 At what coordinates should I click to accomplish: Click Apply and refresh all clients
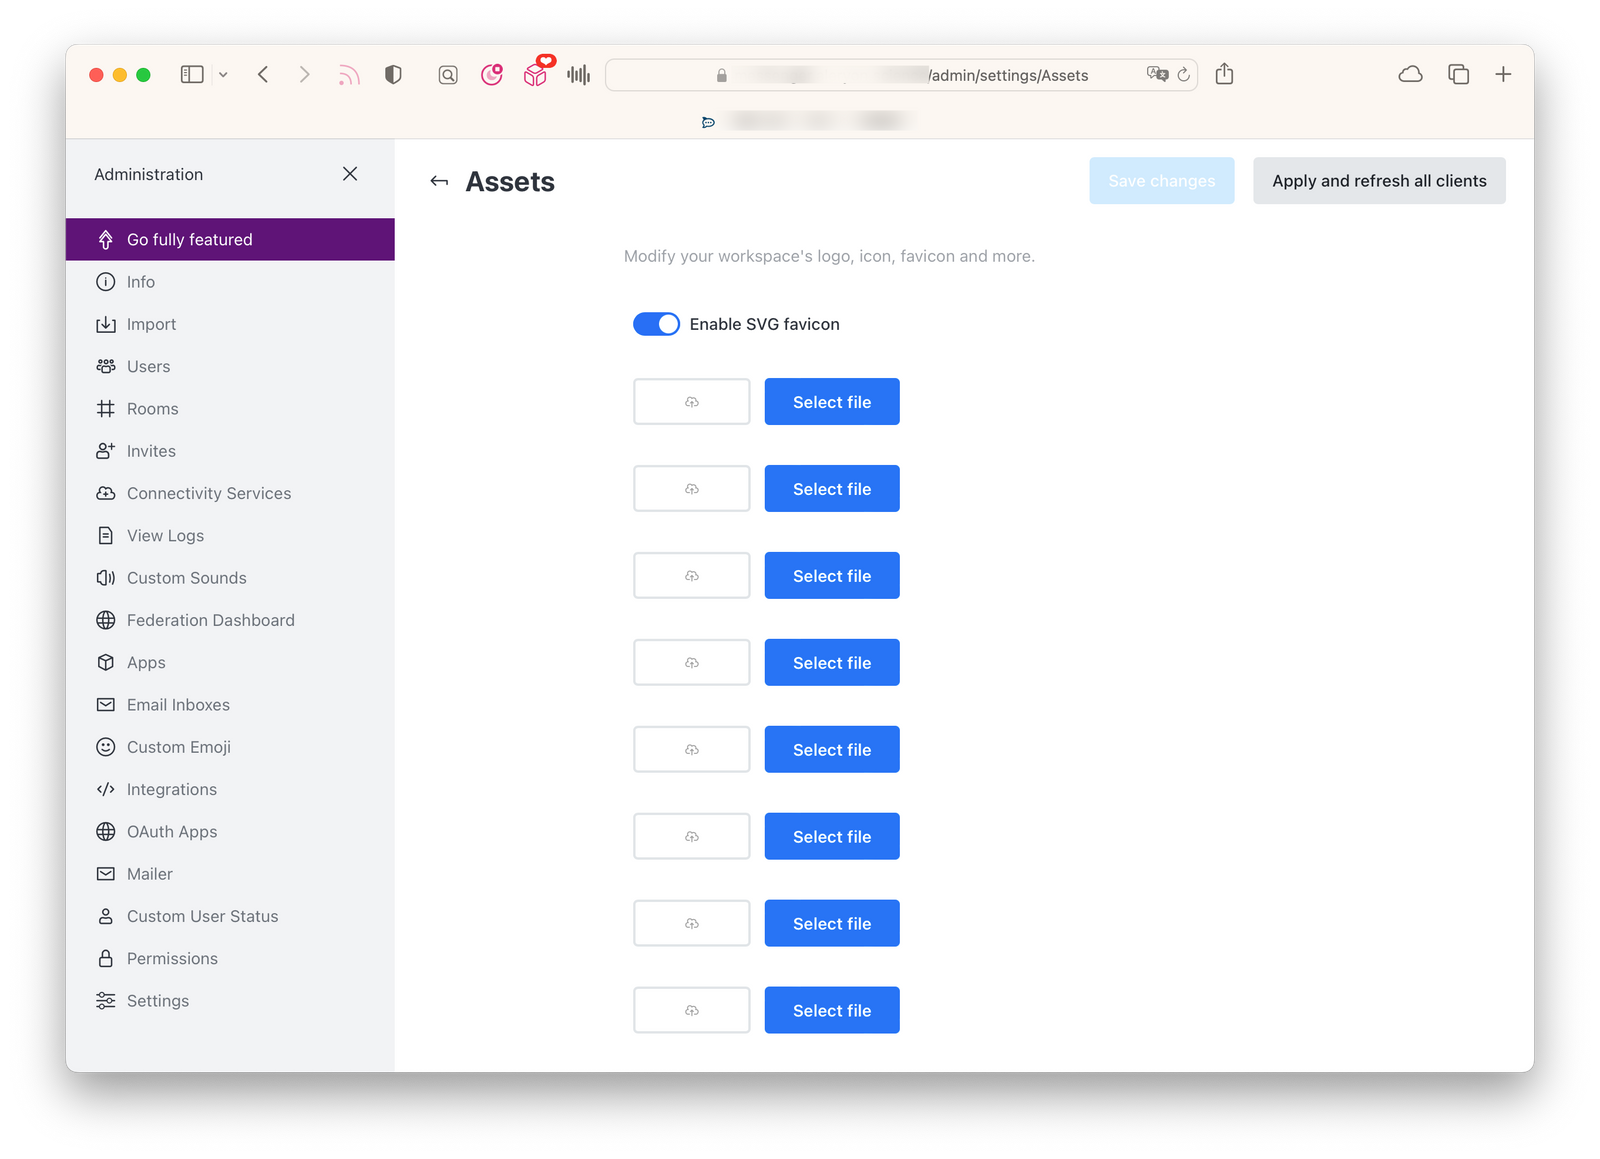click(1378, 181)
